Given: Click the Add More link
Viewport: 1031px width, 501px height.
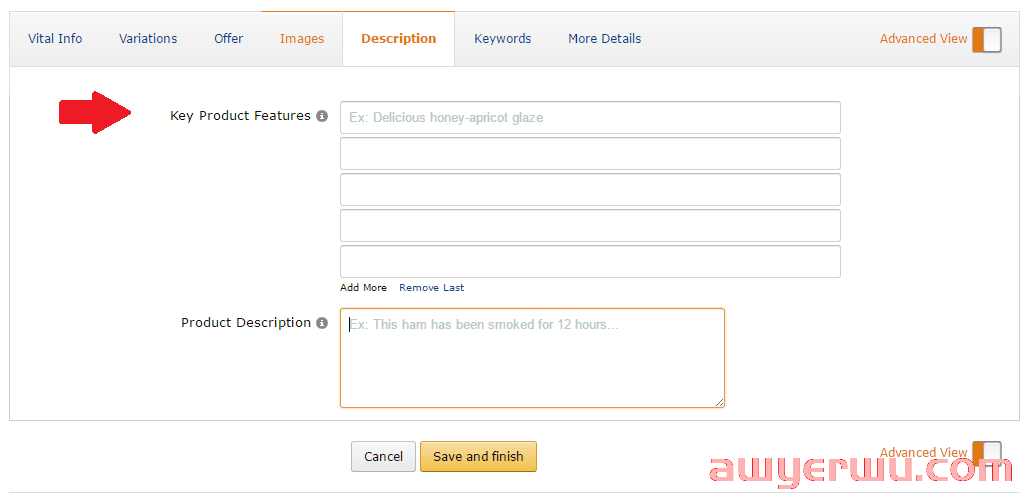Looking at the screenshot, I should point(363,288).
